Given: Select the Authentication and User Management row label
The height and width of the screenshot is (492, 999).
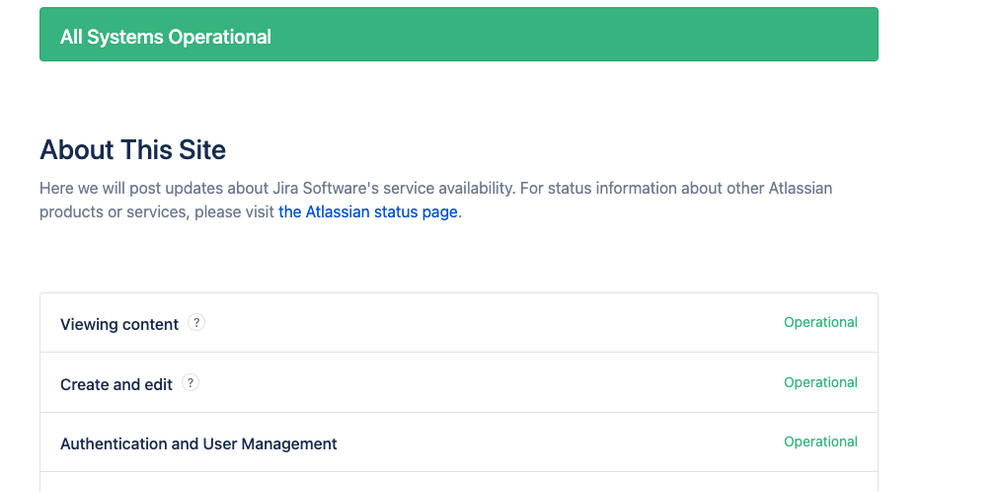Looking at the screenshot, I should [x=198, y=444].
